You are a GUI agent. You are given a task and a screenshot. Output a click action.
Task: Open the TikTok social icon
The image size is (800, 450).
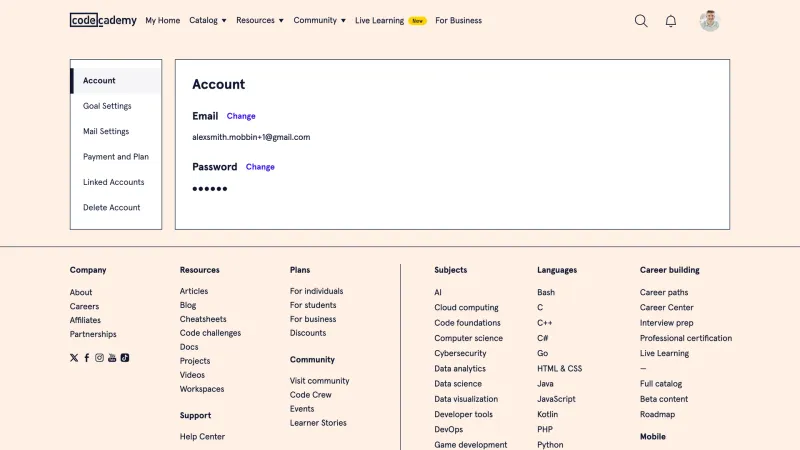pyautogui.click(x=125, y=358)
